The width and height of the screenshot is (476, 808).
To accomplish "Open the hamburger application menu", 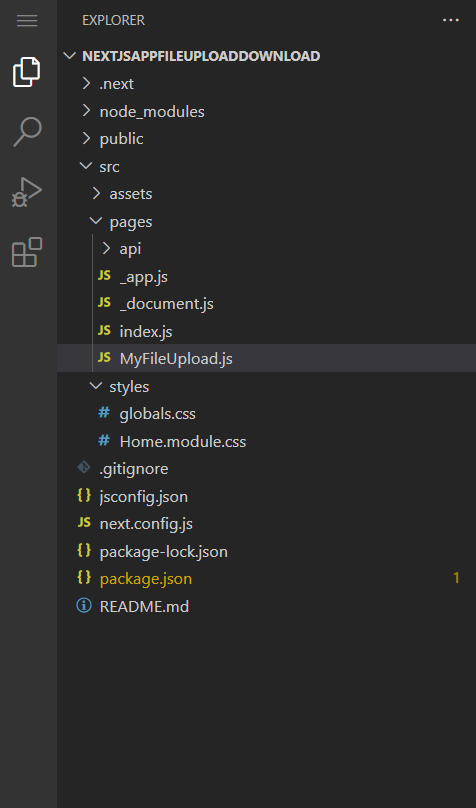I will coord(27,21).
